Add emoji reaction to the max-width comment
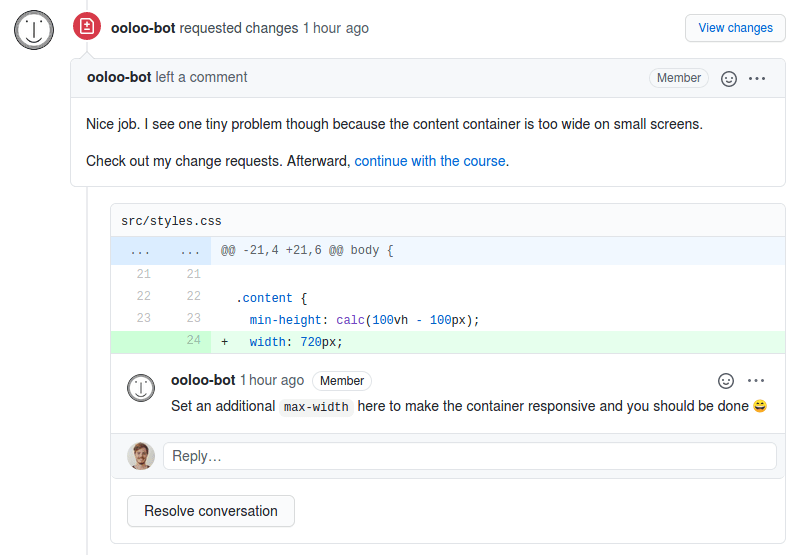 (726, 381)
